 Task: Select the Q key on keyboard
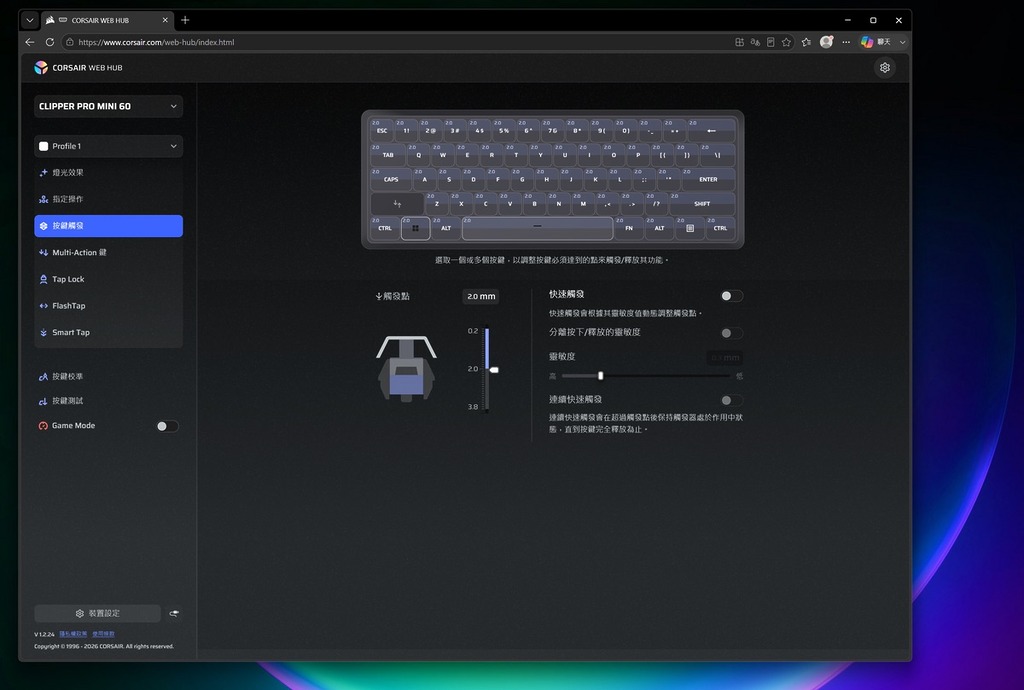(419, 155)
